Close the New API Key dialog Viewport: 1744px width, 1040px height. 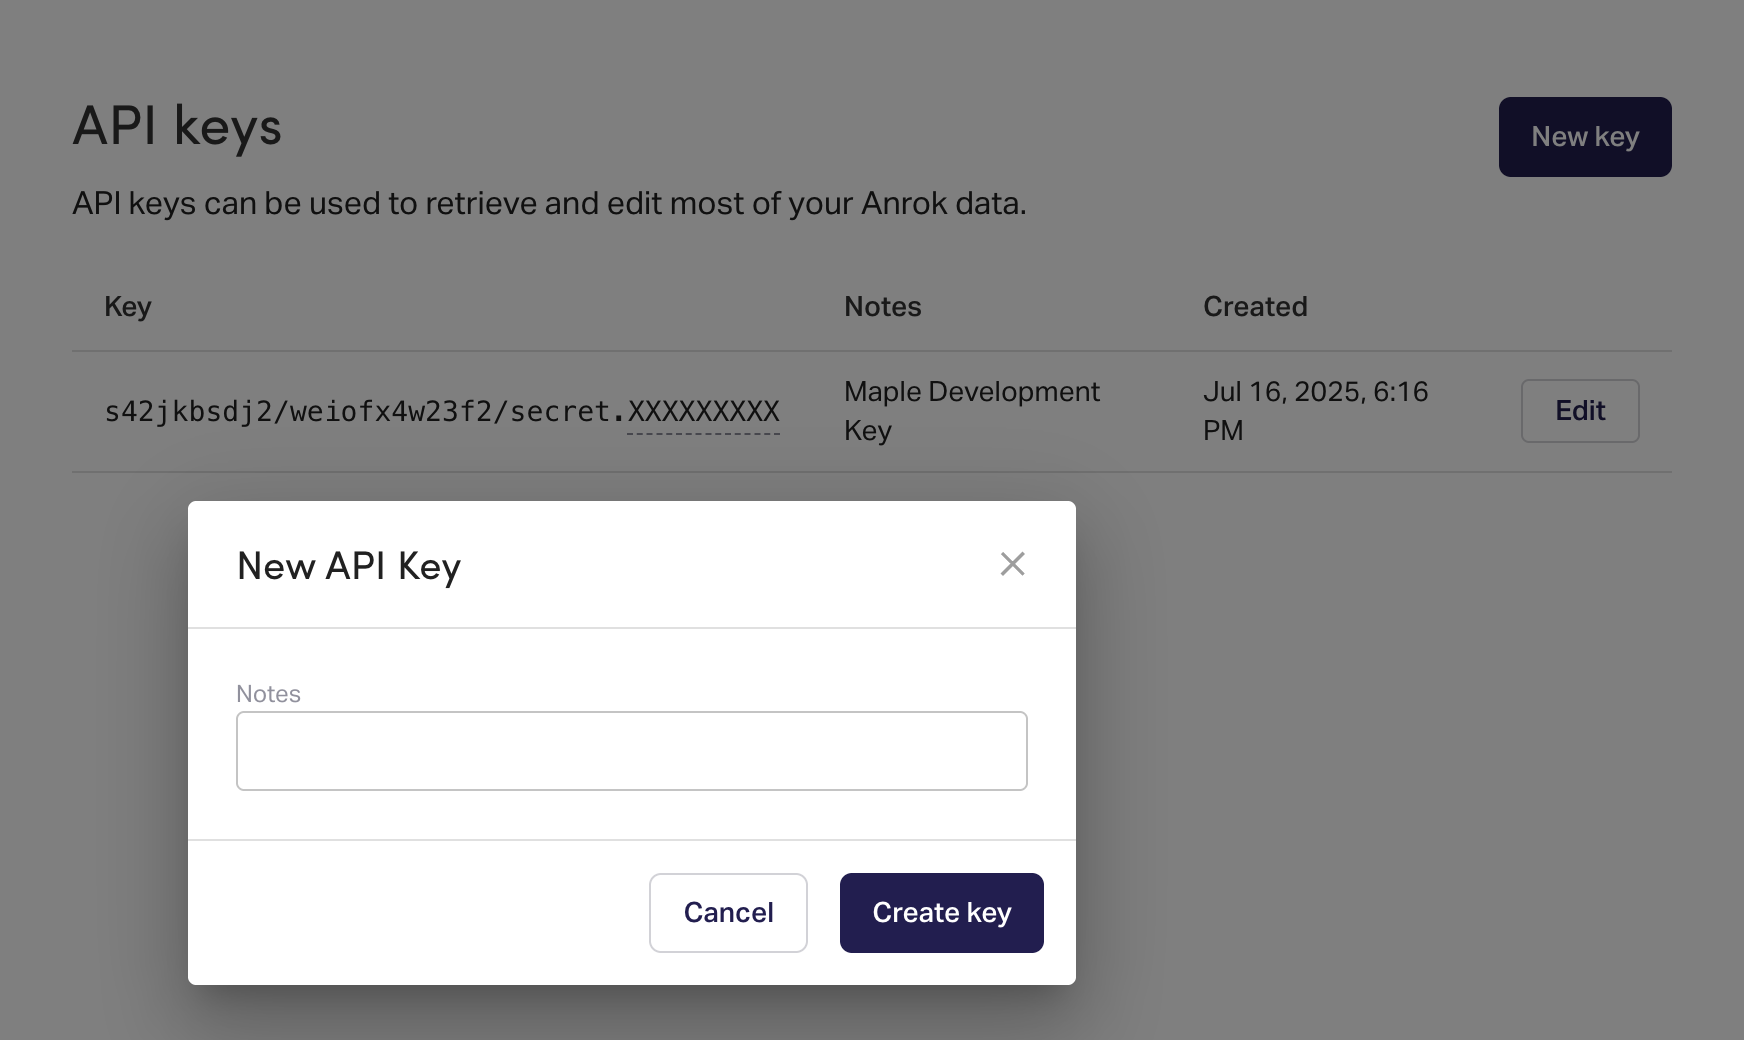pos(1012,564)
